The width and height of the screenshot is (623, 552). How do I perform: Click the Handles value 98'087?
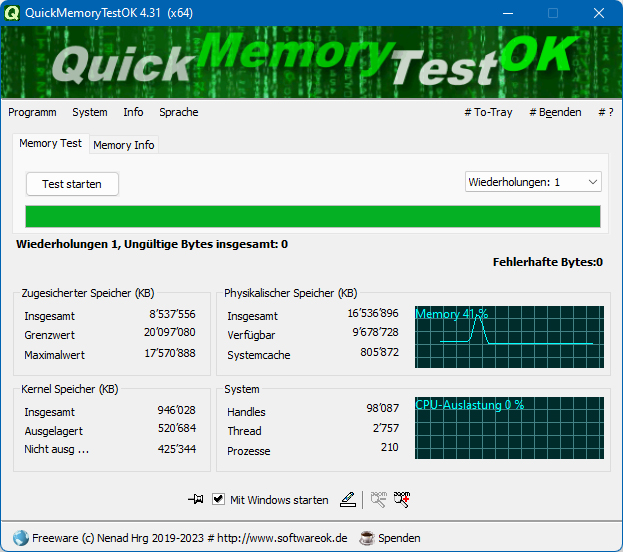coord(383,408)
